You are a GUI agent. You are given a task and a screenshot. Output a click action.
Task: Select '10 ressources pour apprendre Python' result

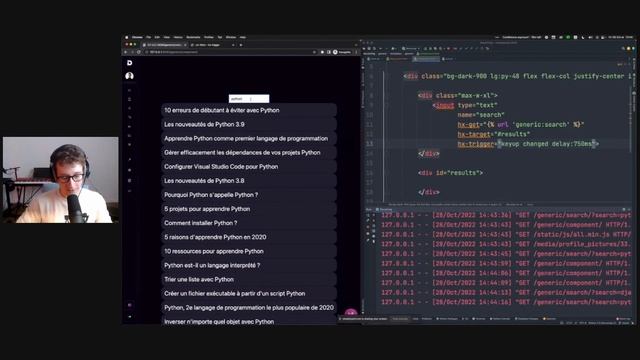(x=249, y=251)
